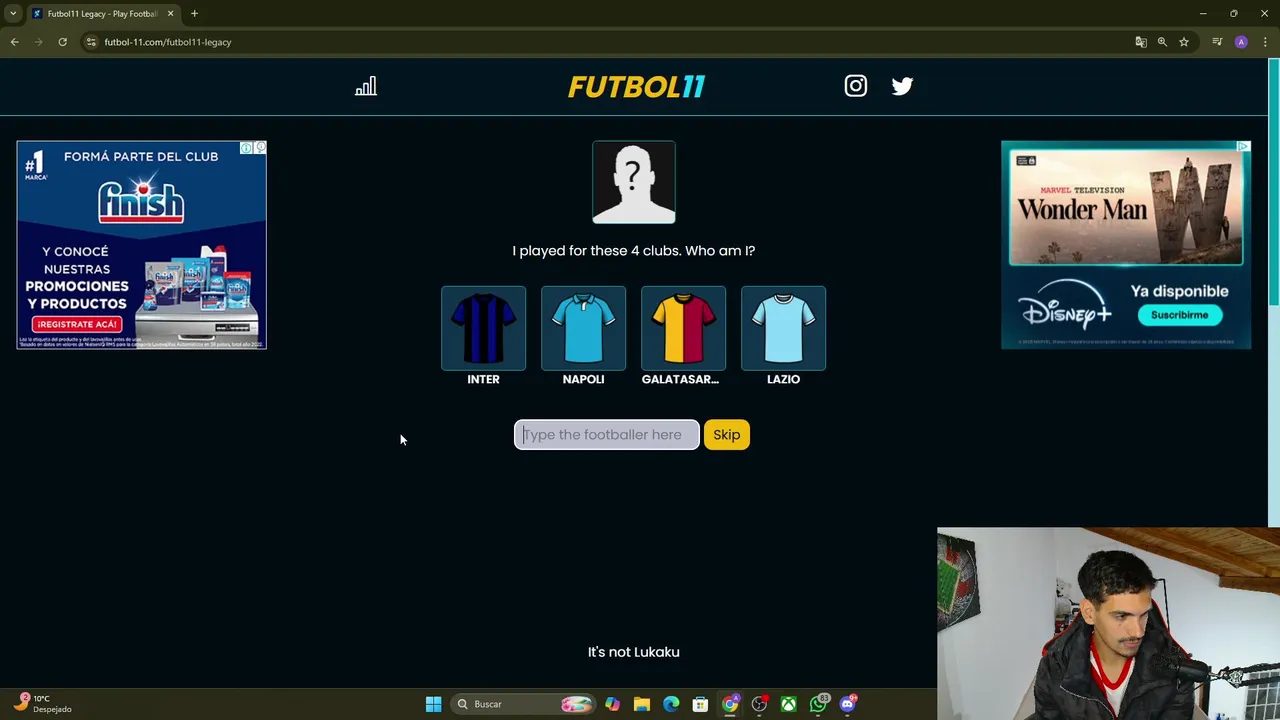Click Suscribirme in Disney+ ad
Screen dimensions: 1280x720
coord(1180,315)
